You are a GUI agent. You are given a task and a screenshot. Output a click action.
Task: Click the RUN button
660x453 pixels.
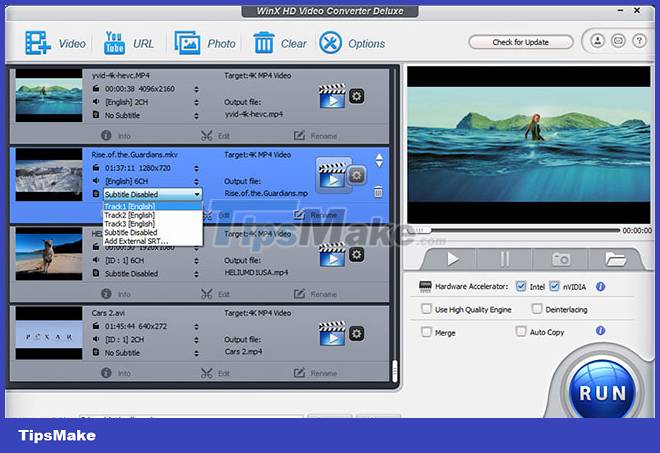pyautogui.click(x=601, y=393)
